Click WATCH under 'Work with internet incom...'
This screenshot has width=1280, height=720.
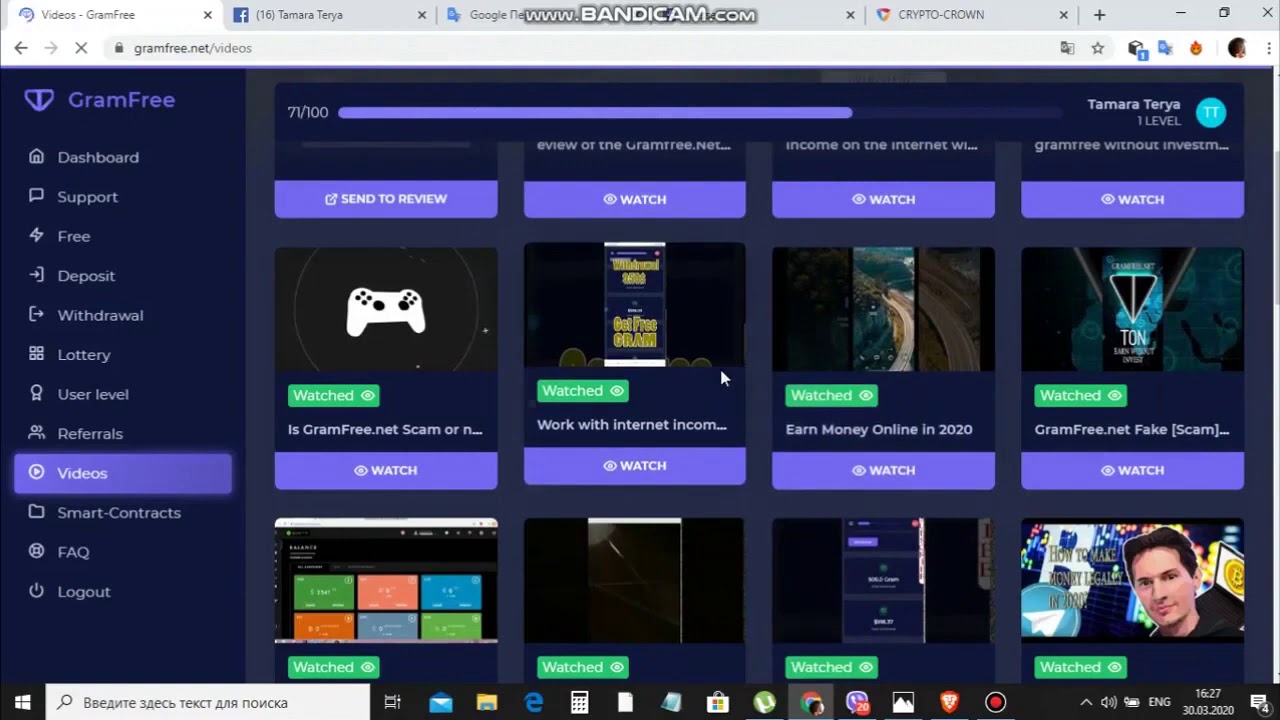pyautogui.click(x=635, y=466)
